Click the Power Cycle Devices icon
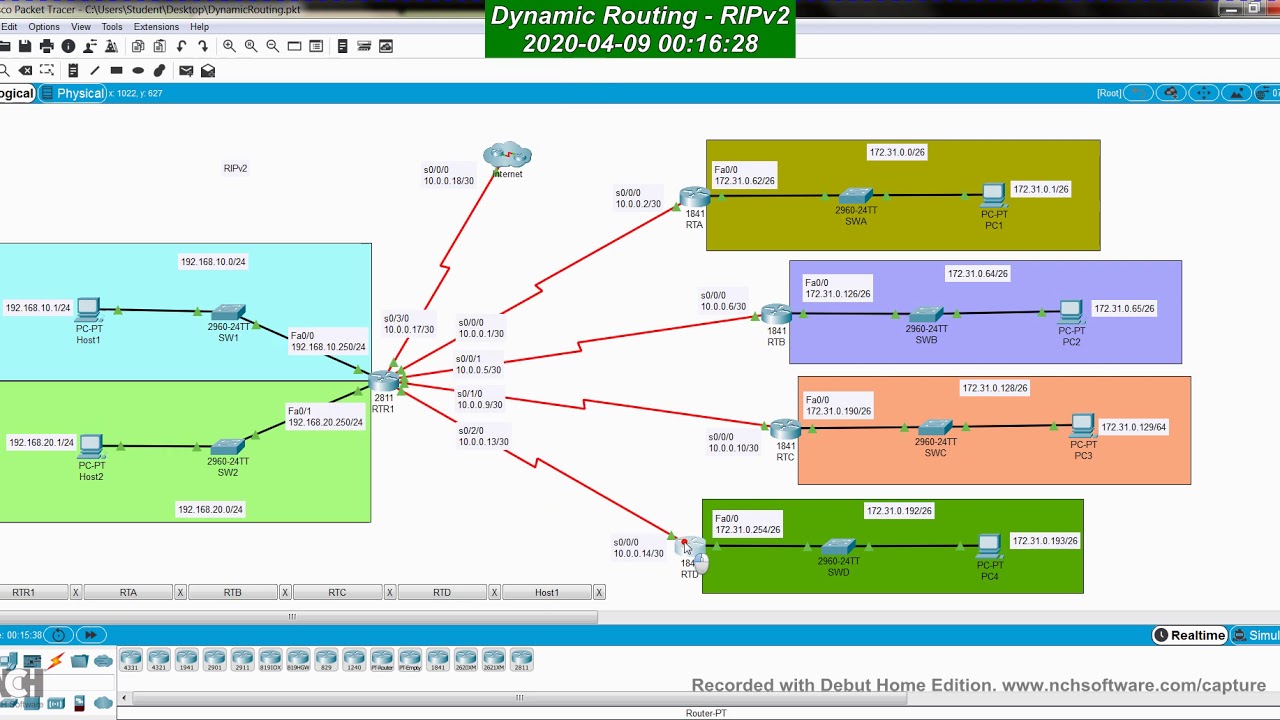 pyautogui.click(x=59, y=635)
